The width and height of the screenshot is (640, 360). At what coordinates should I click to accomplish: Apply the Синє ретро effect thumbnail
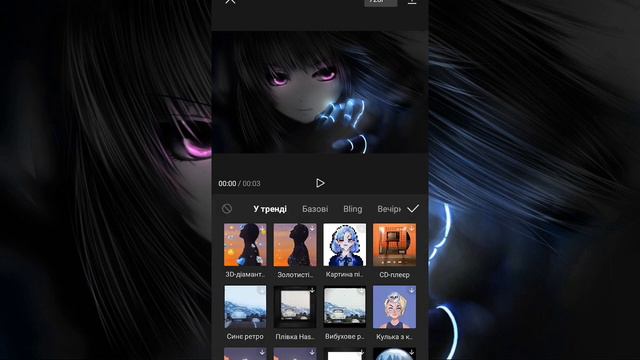pos(245,307)
